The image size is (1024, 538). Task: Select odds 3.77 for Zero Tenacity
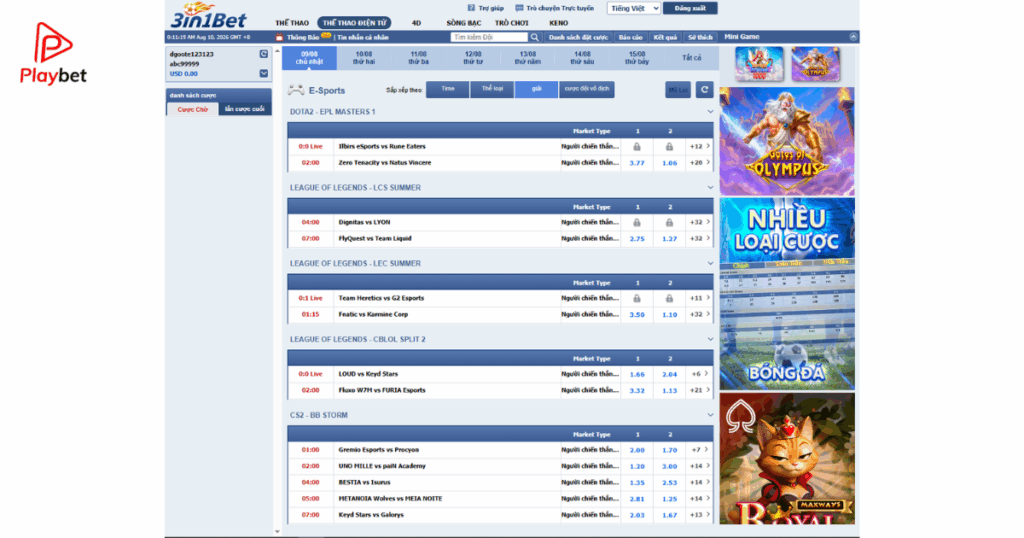[637, 163]
